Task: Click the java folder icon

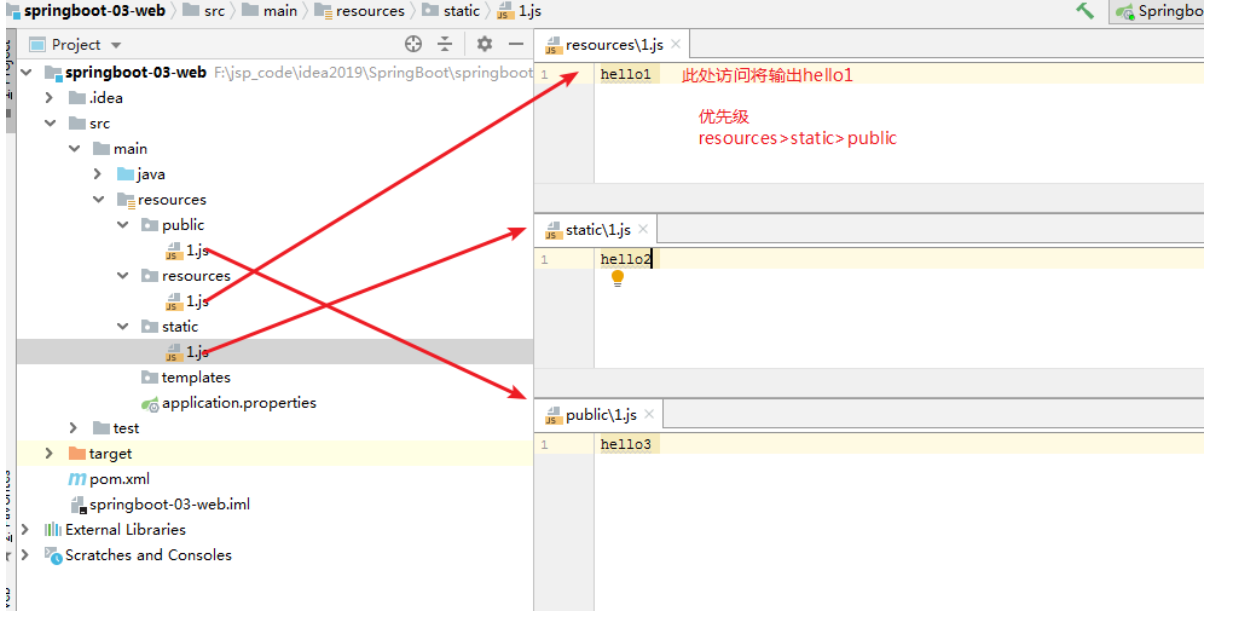Action: (x=126, y=174)
